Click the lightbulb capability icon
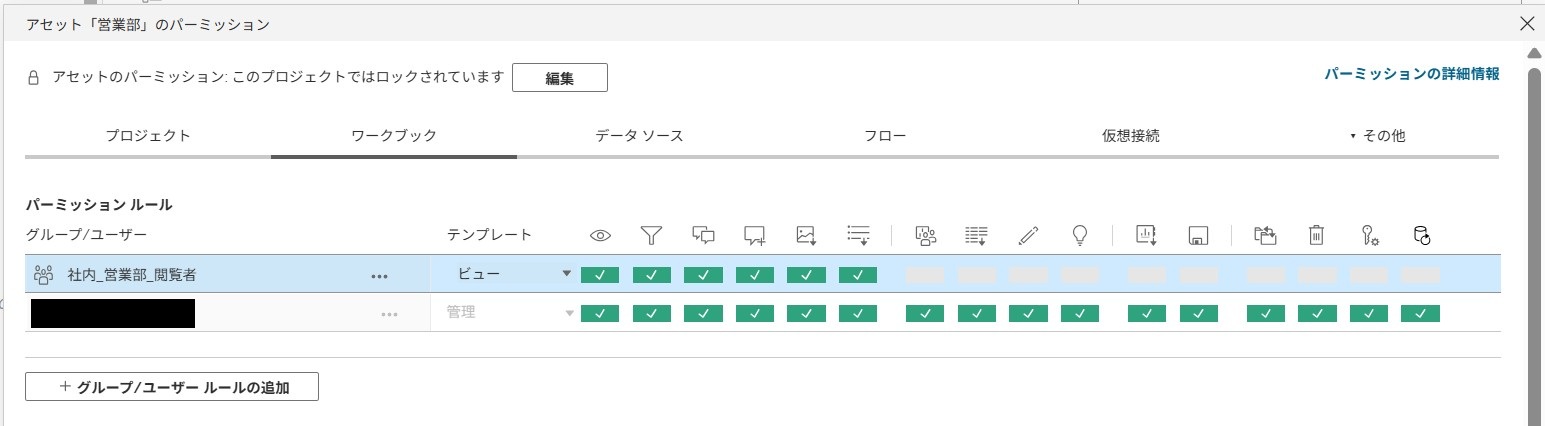This screenshot has width=1545, height=426. (x=1079, y=235)
